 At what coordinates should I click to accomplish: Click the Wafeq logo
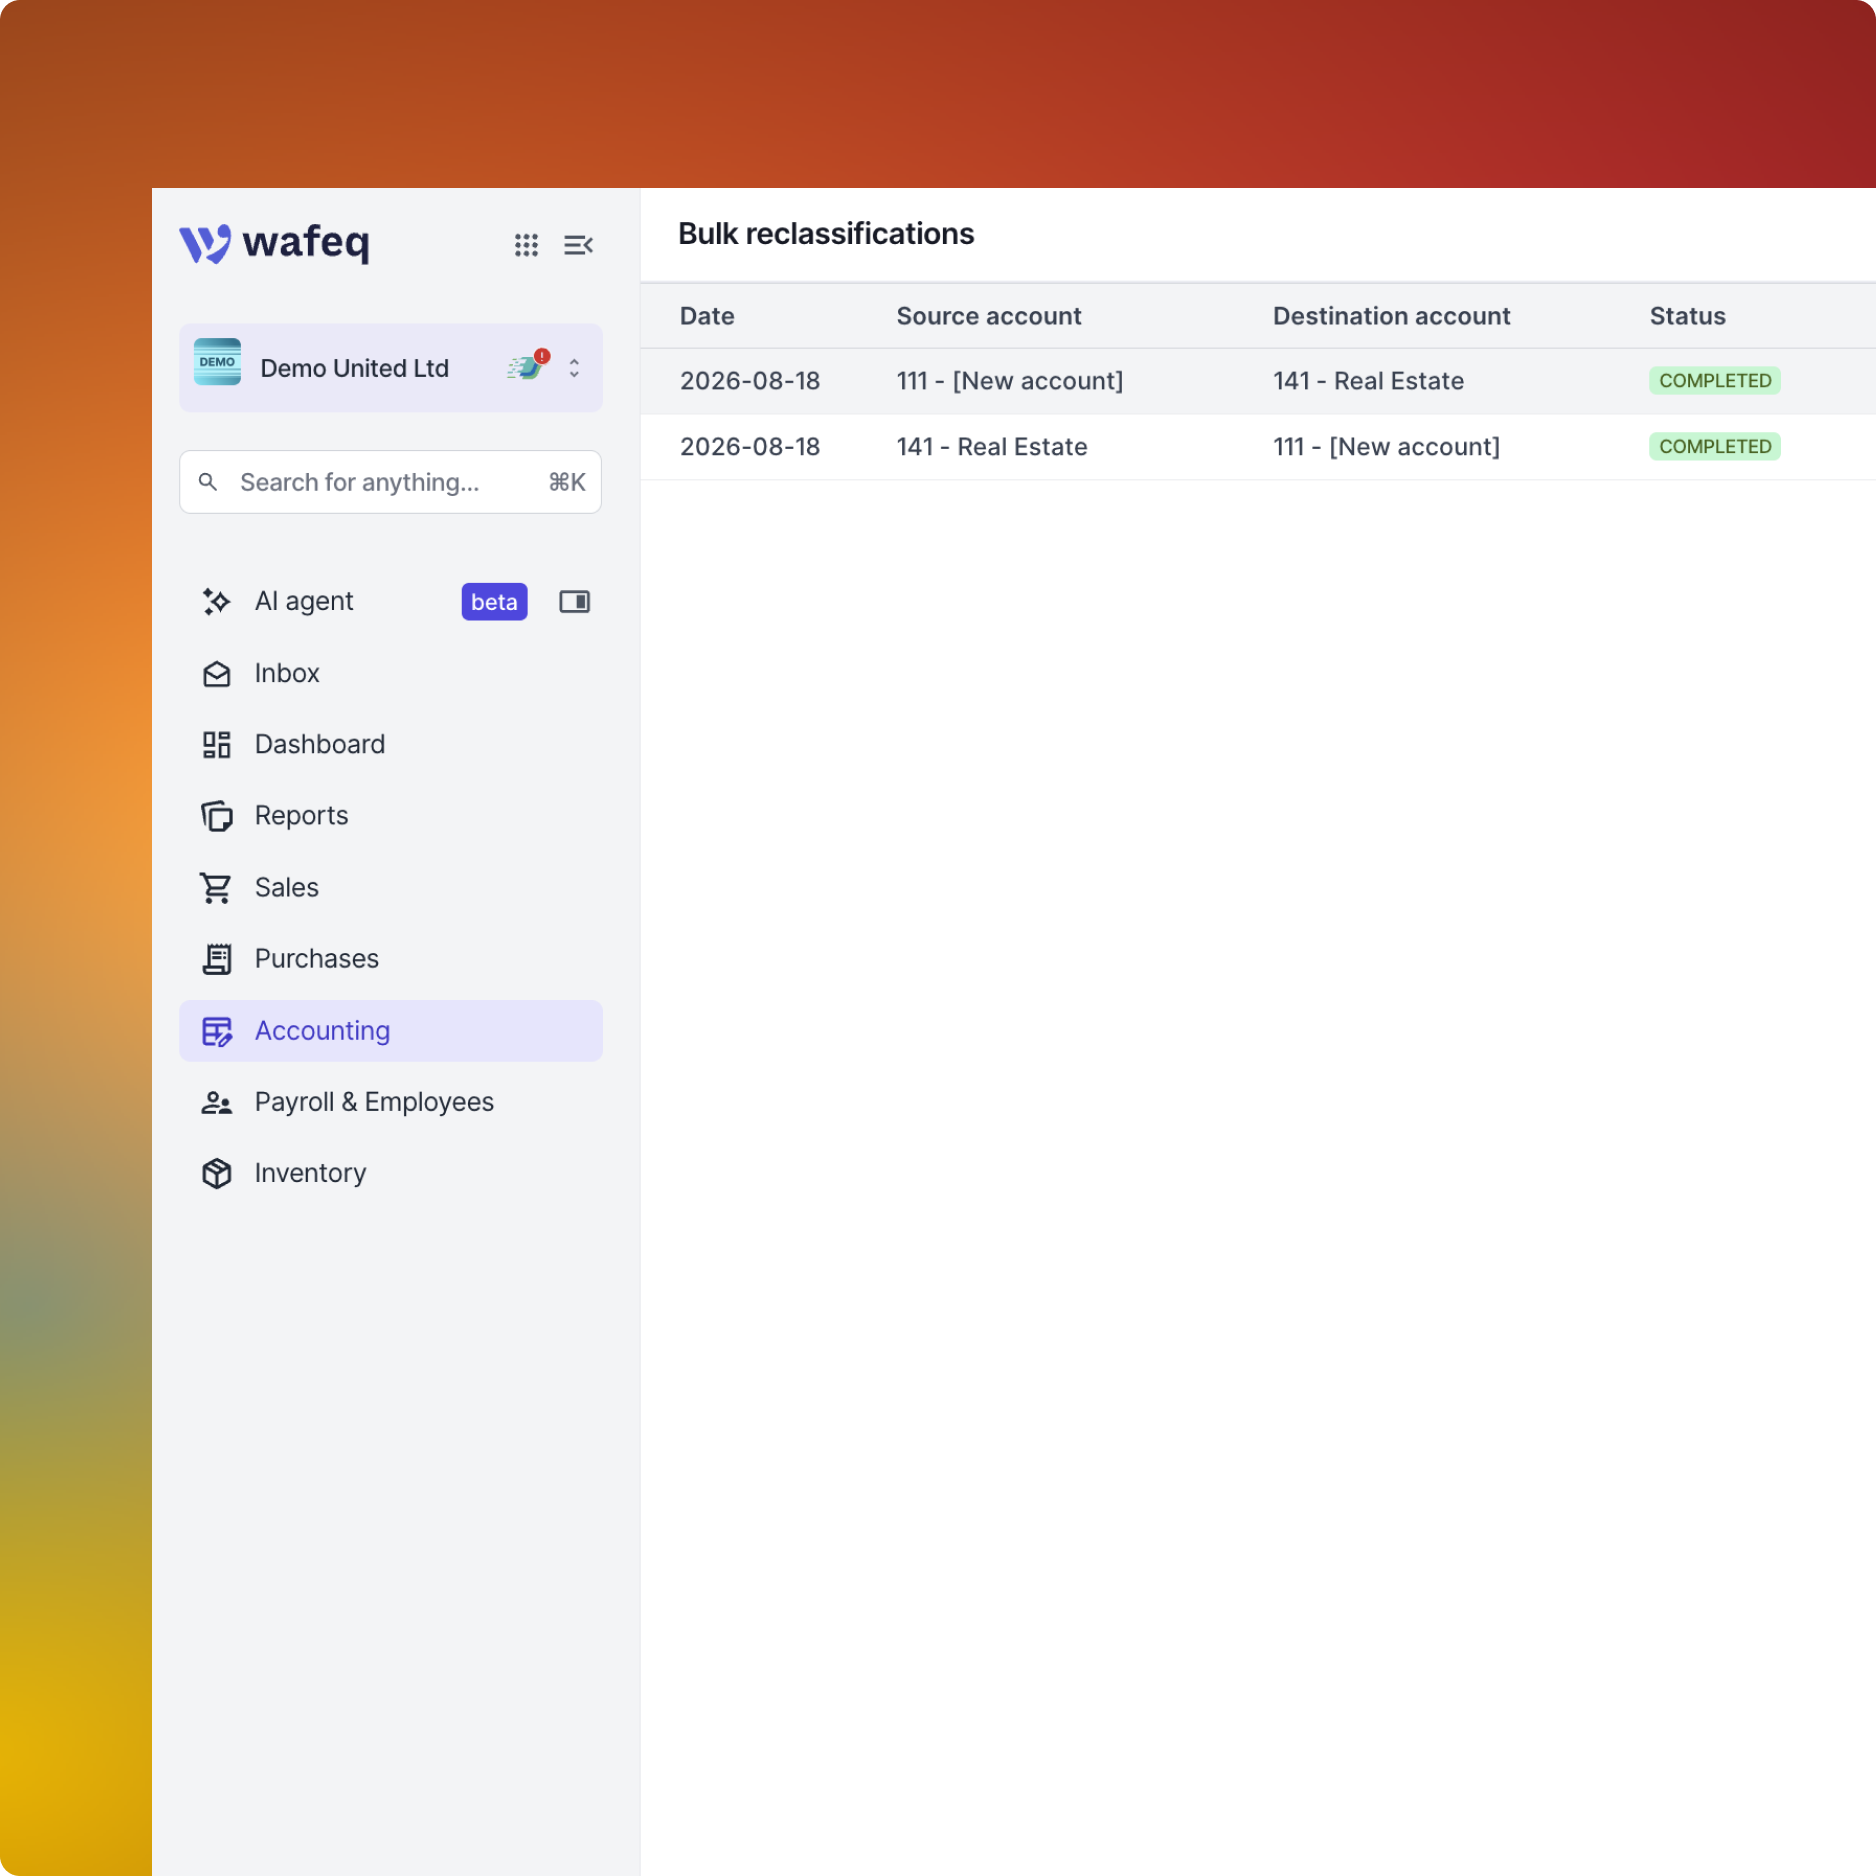coord(274,243)
